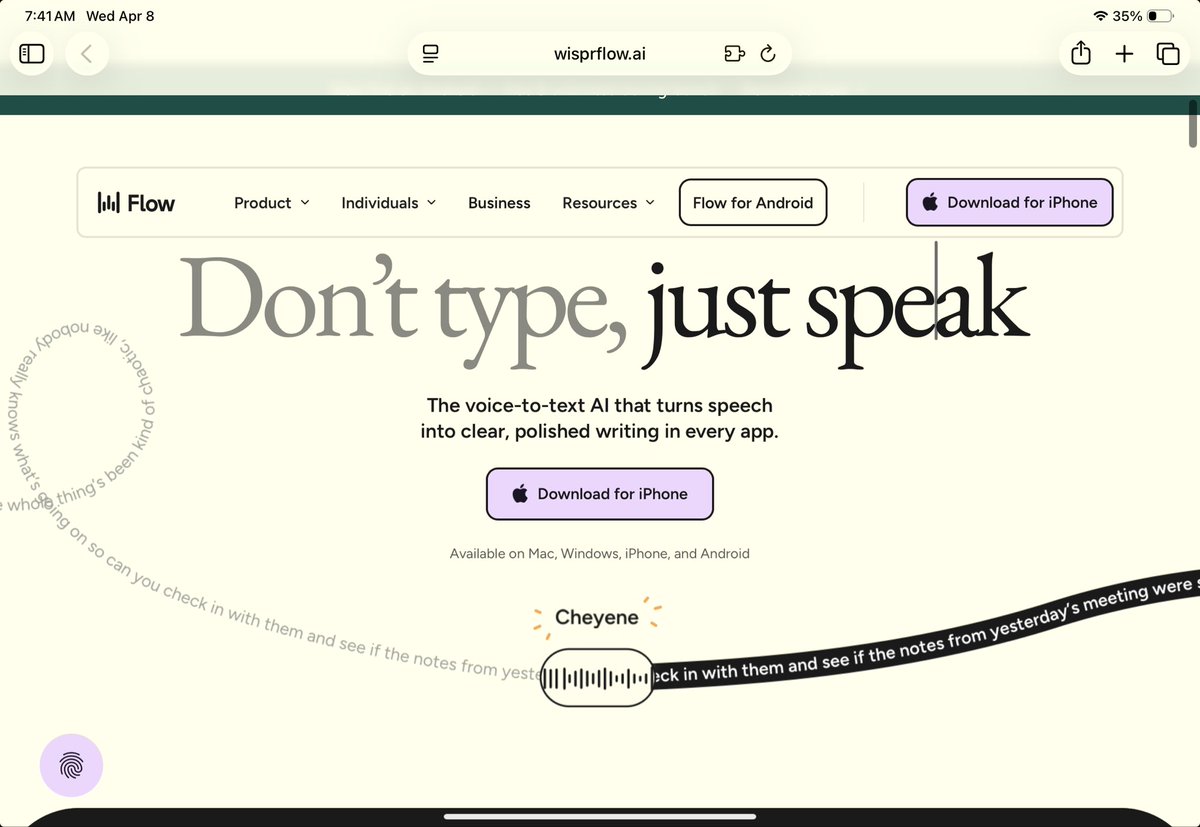Open the Business page
1200x827 pixels.
point(499,203)
